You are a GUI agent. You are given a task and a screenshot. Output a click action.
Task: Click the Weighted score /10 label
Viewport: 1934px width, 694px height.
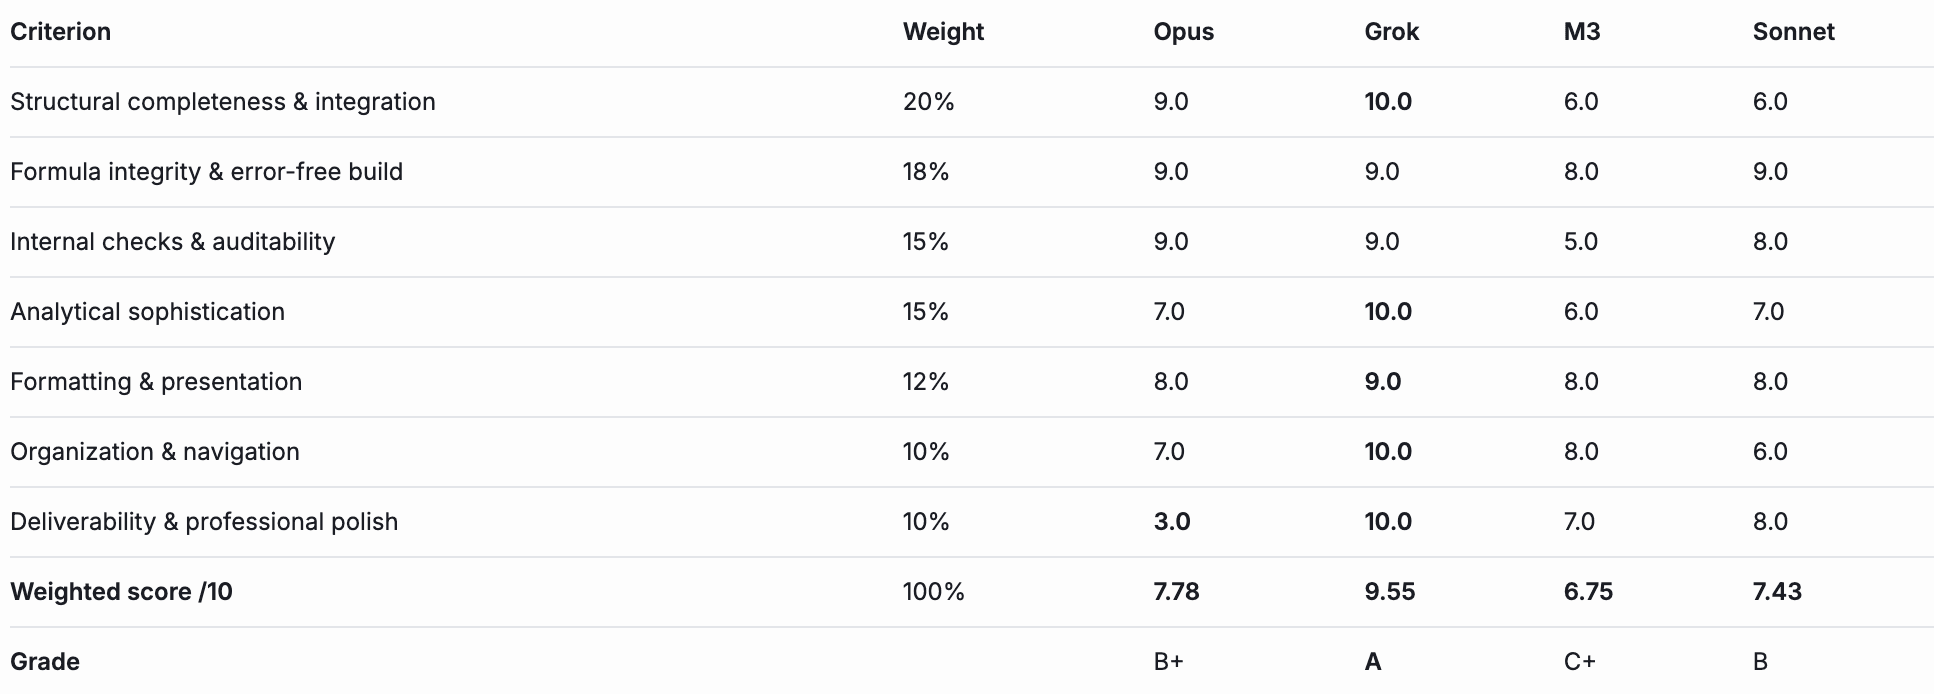click(x=121, y=592)
